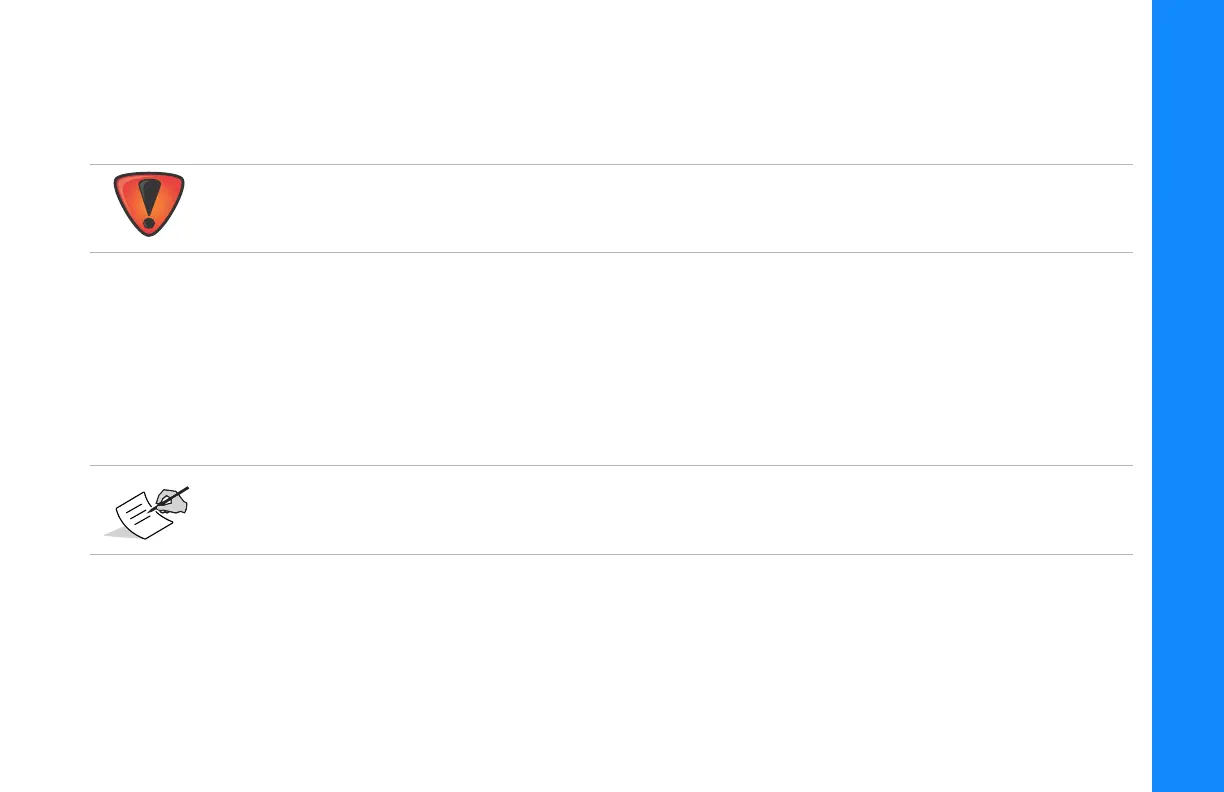Click the empty text area beside the note icon
Image resolution: width=1224 pixels, height=792 pixels.
(x=650, y=510)
